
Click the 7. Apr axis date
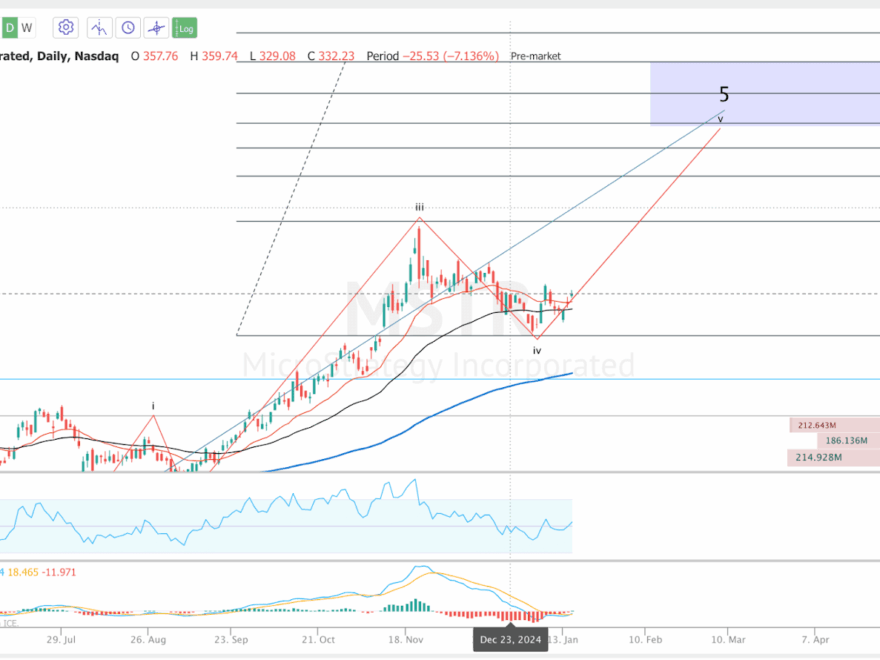point(815,640)
